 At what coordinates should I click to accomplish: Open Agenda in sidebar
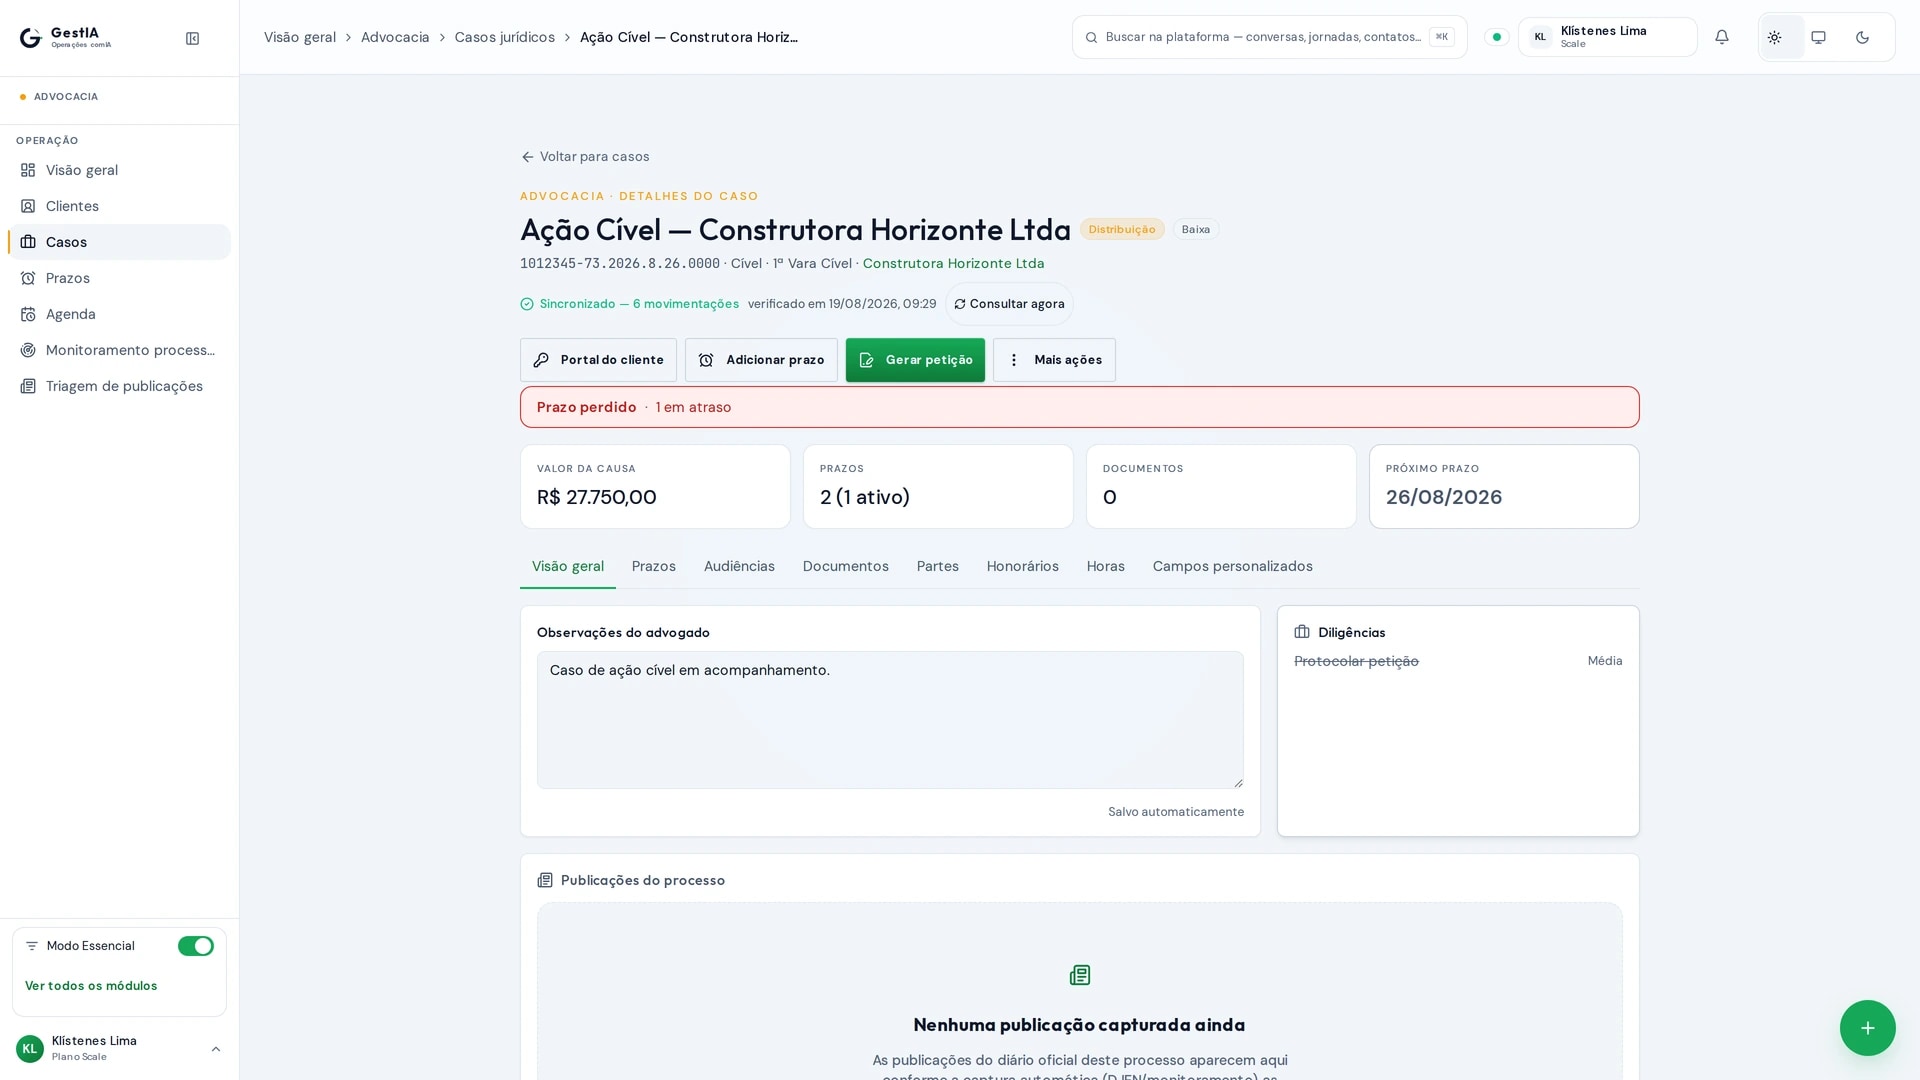(119, 314)
